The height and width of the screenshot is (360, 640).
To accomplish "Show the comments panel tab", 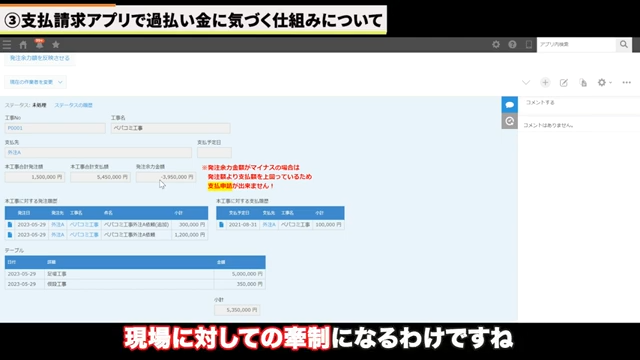I will pos(509,105).
